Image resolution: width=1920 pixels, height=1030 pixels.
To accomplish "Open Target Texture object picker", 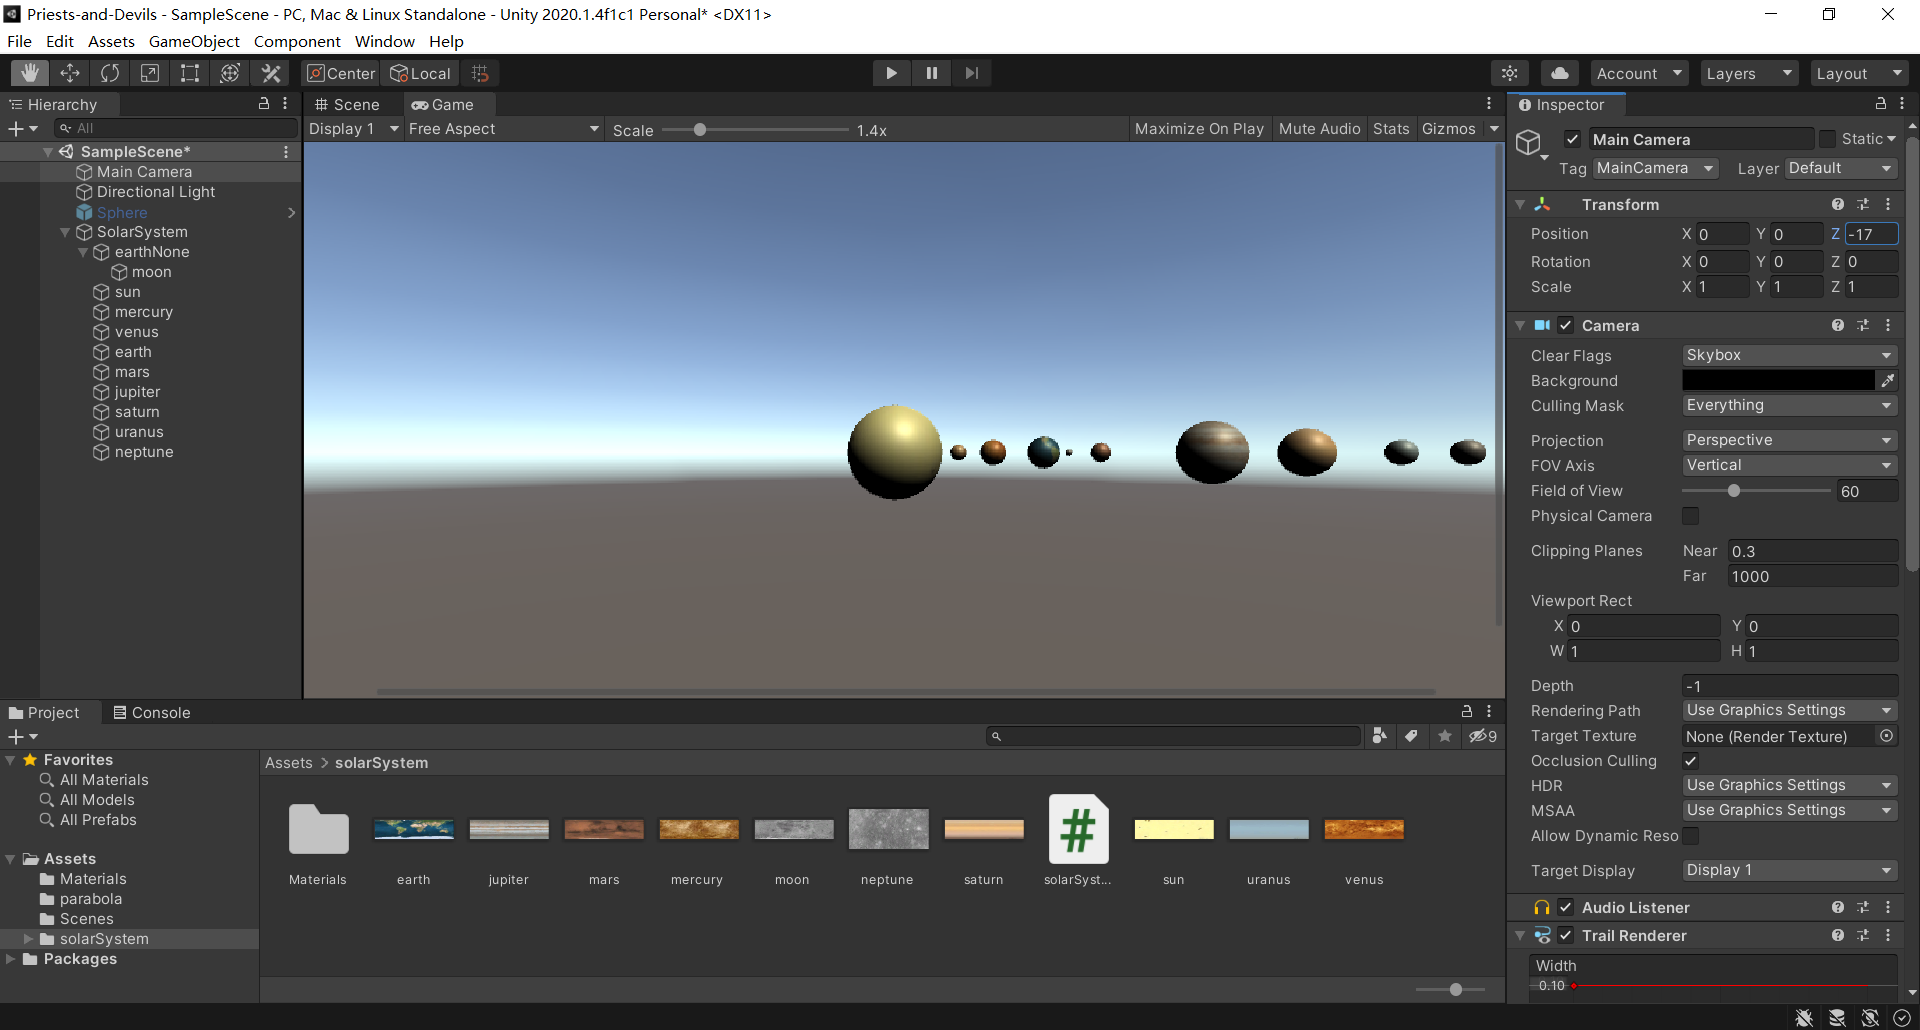I will tap(1886, 736).
